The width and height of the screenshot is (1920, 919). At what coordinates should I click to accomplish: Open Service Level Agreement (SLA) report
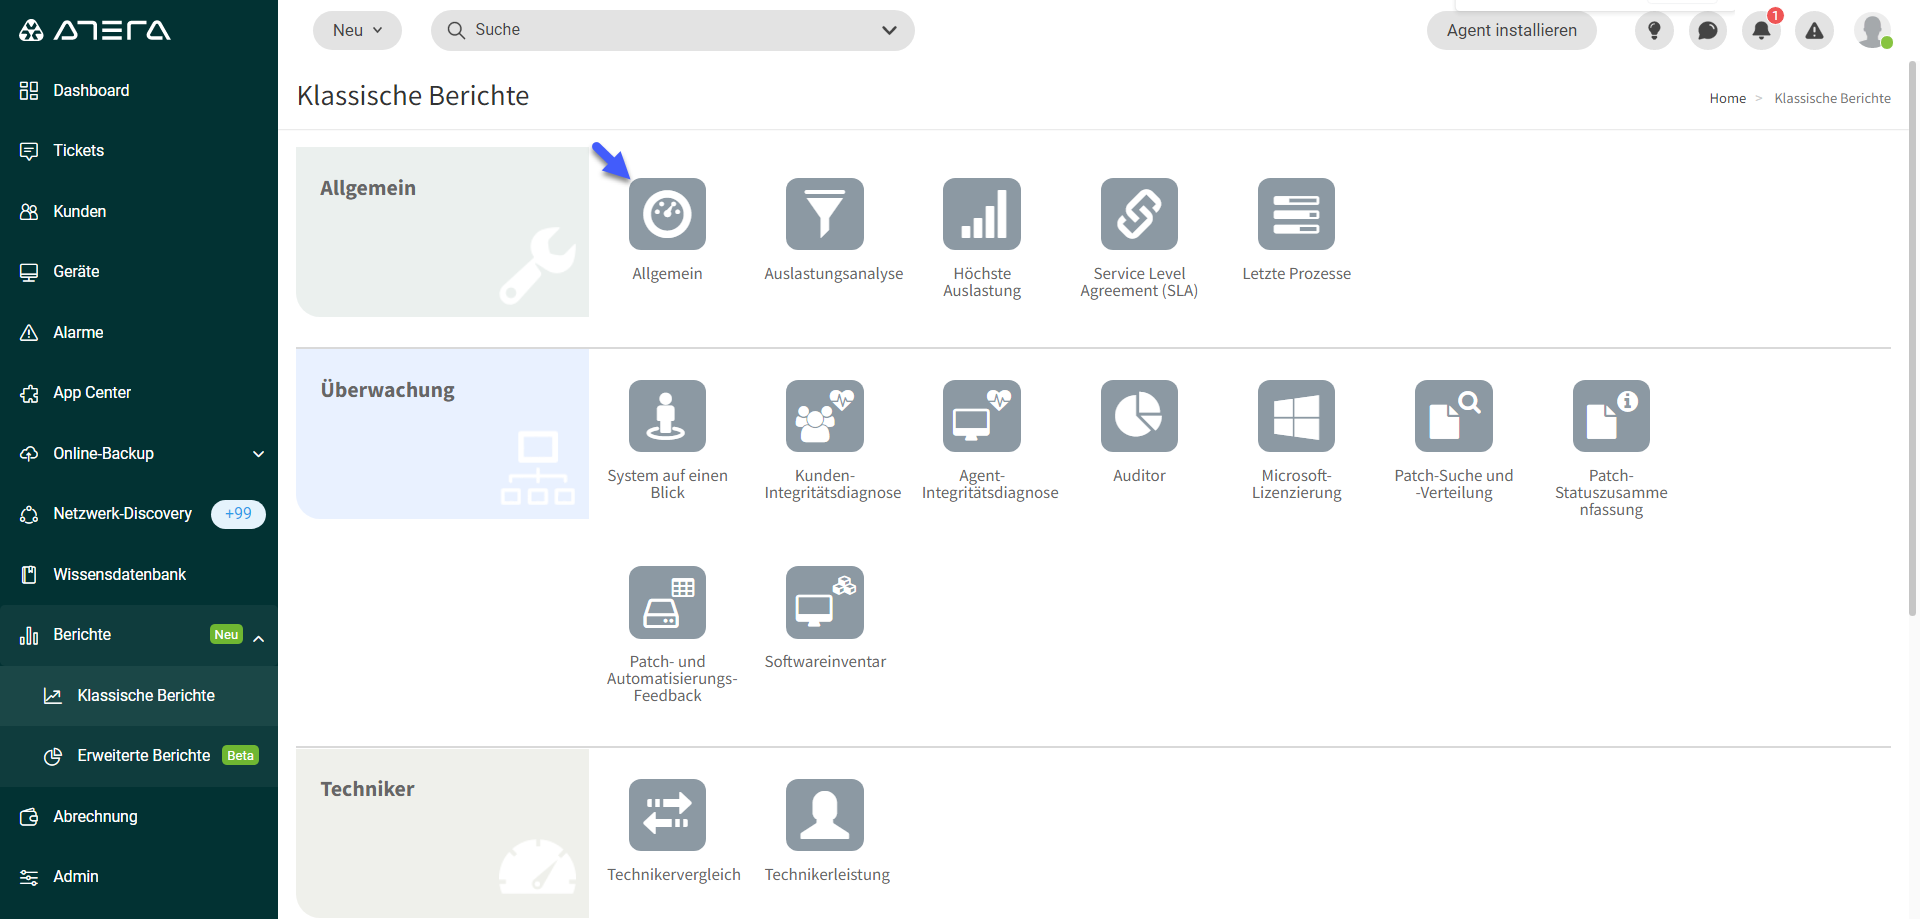coord(1139,214)
